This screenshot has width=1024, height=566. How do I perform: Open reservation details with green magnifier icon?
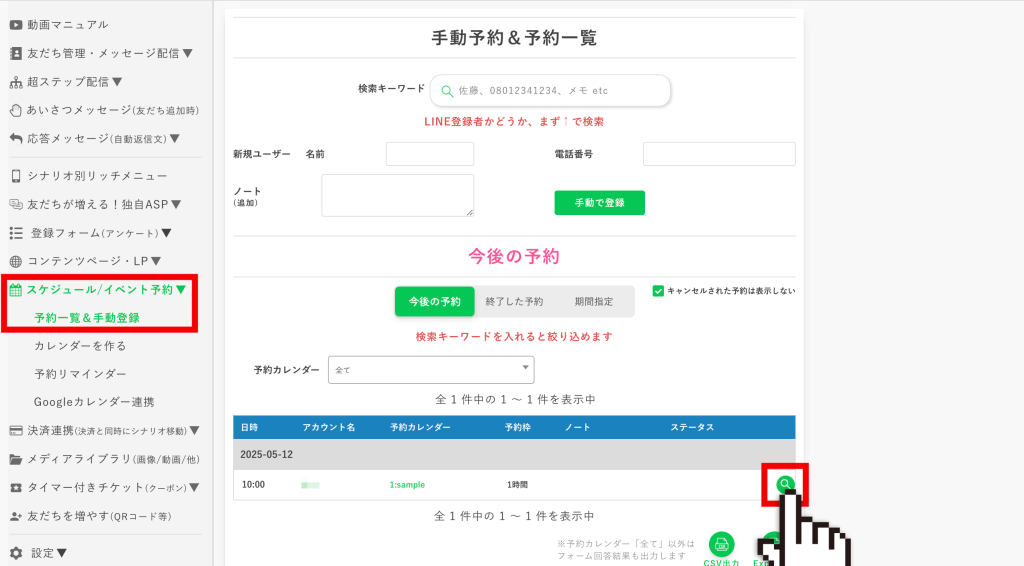(785, 484)
